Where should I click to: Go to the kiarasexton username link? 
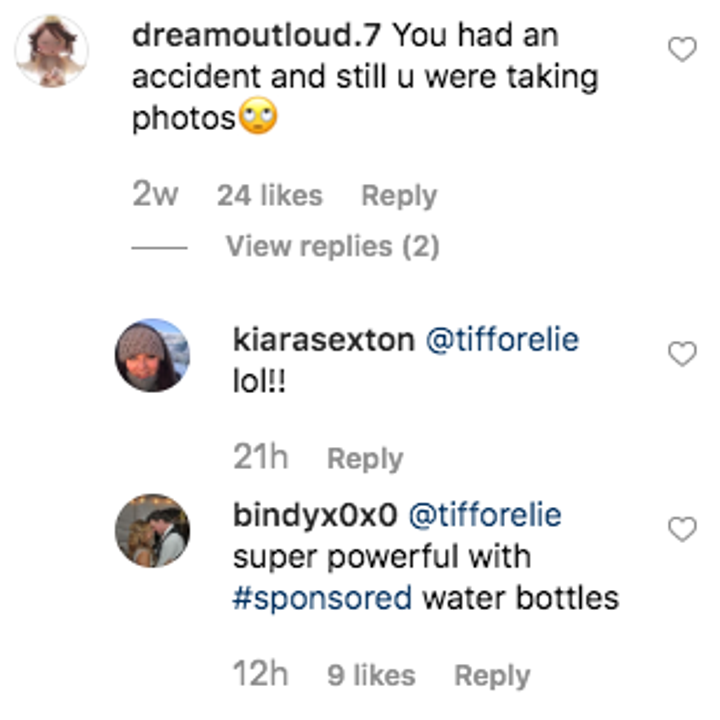tap(322, 340)
